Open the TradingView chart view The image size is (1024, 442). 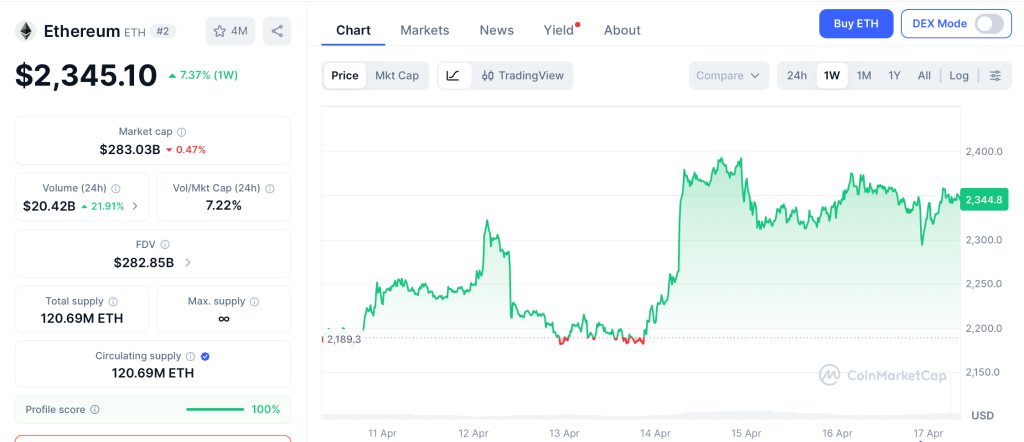pyautogui.click(x=522, y=76)
